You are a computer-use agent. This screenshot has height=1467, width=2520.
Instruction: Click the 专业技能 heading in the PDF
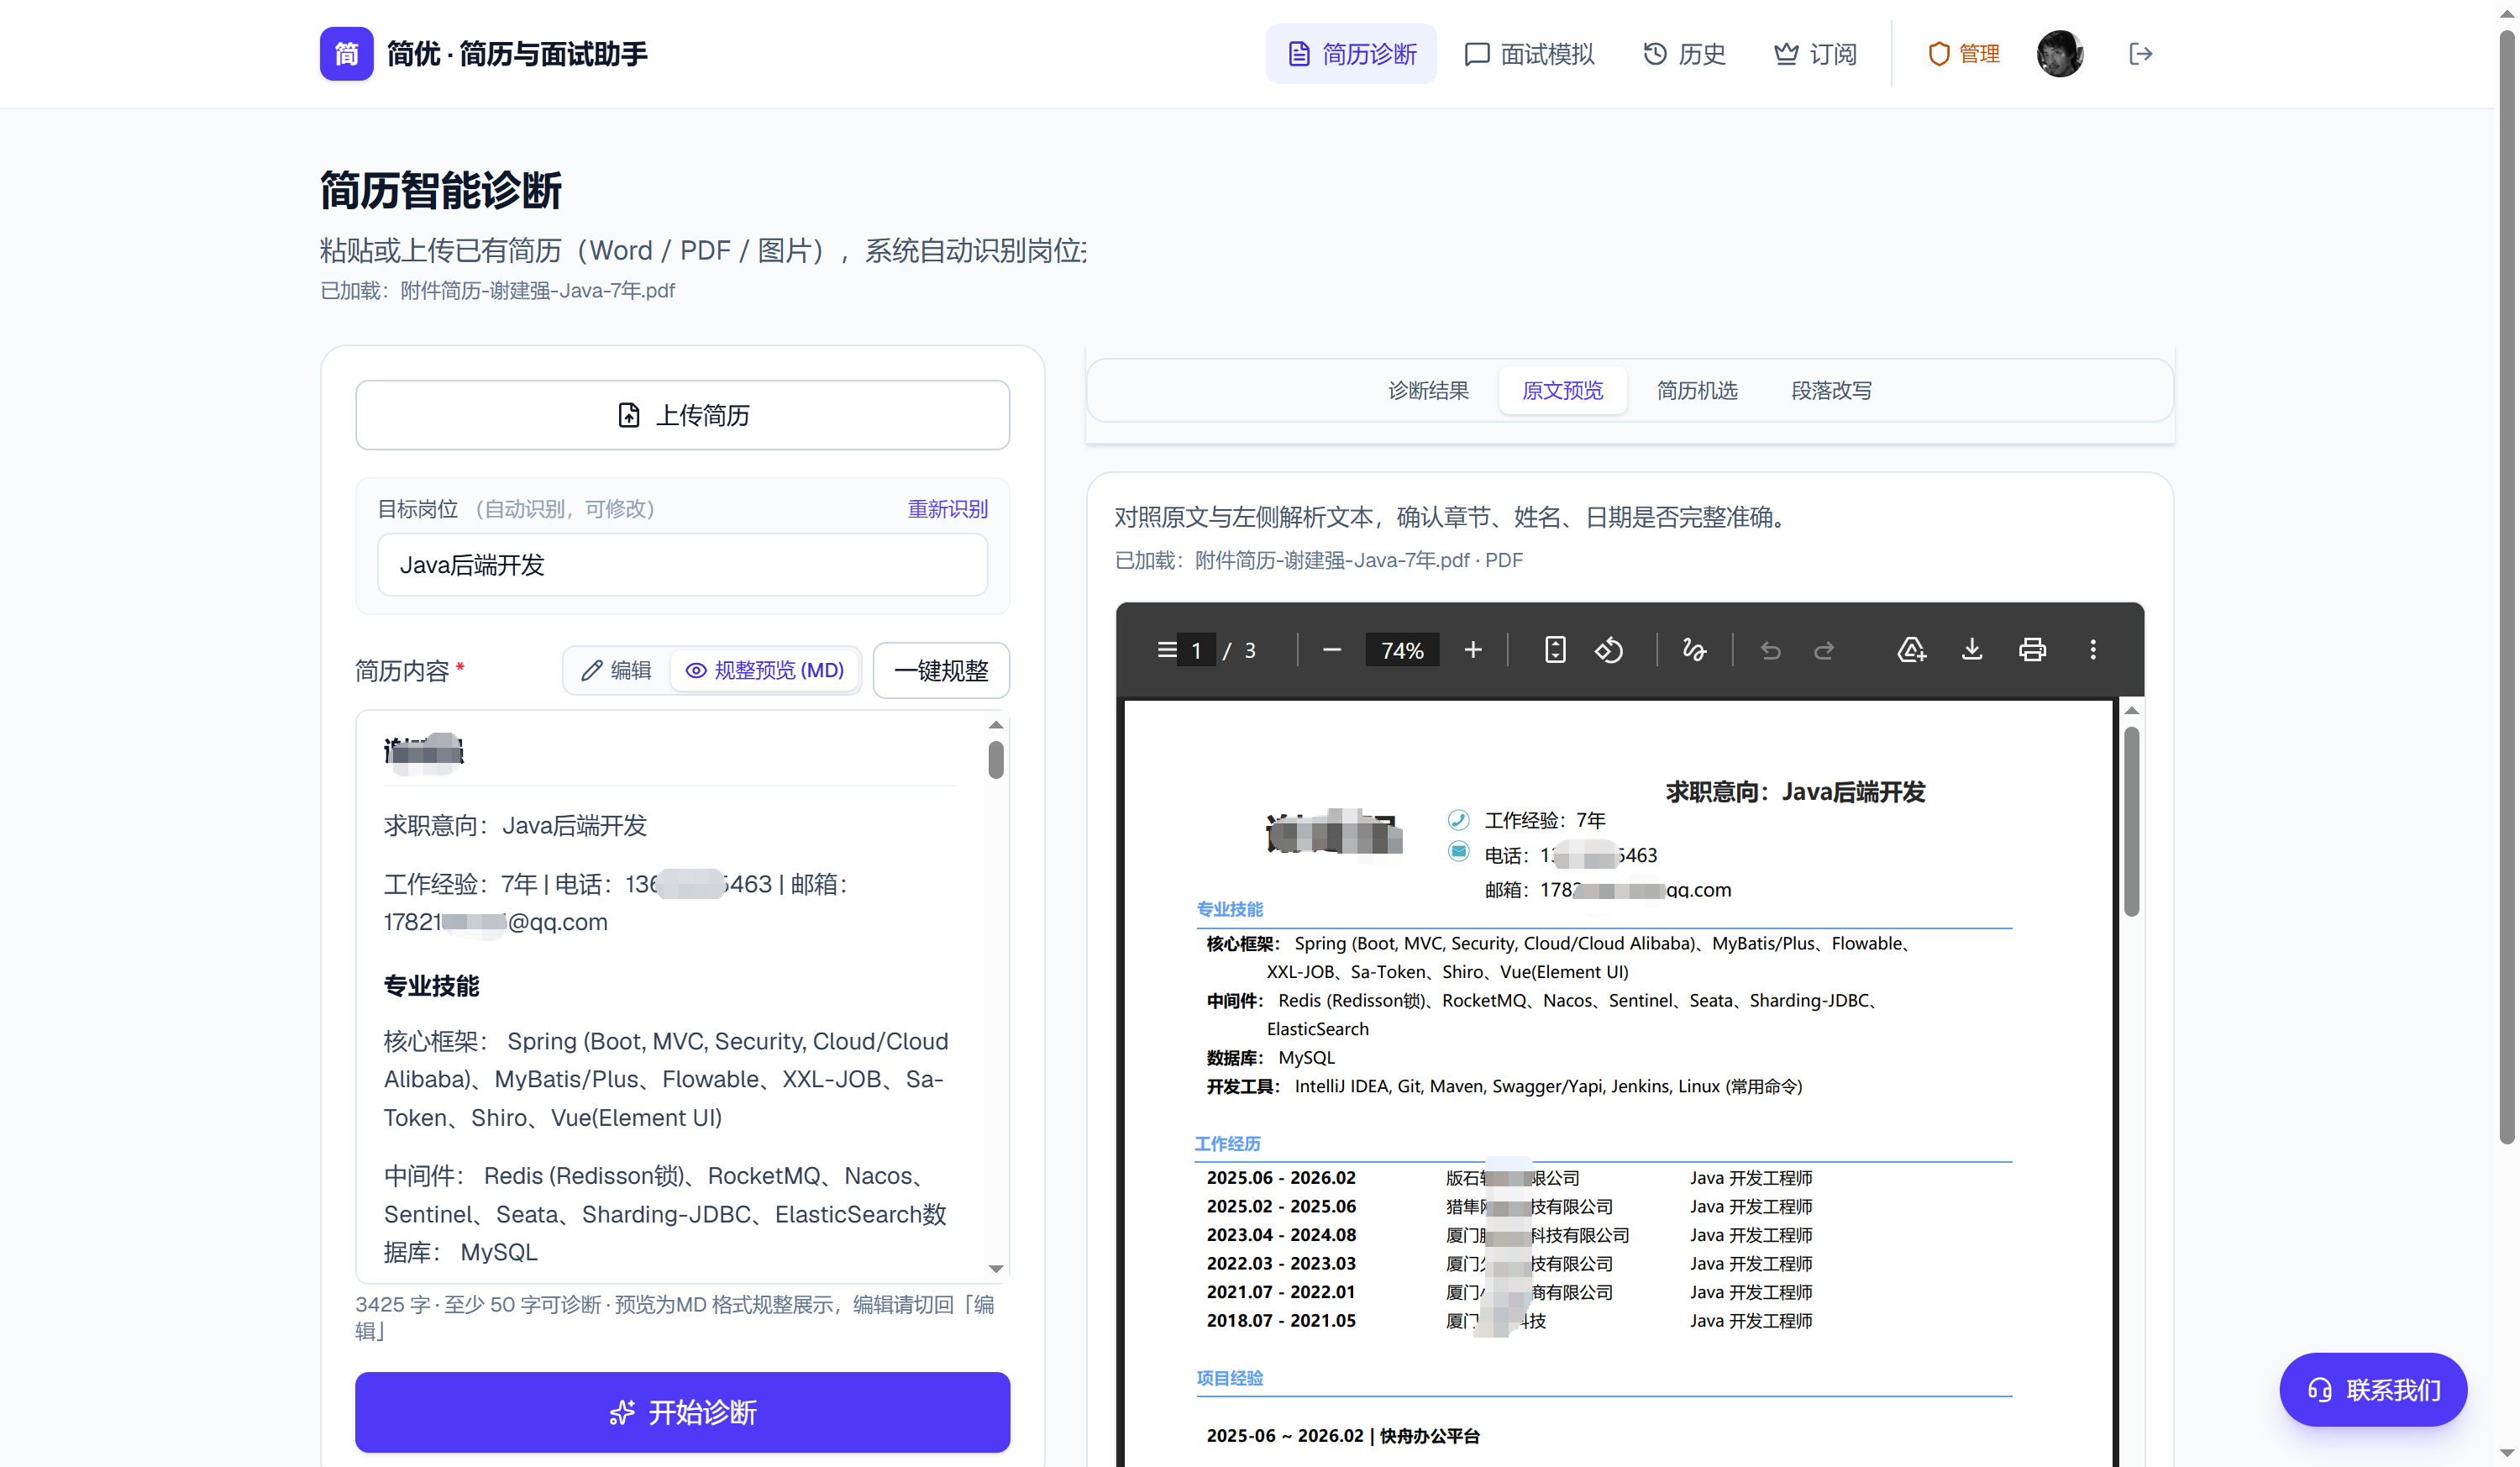[x=1230, y=909]
